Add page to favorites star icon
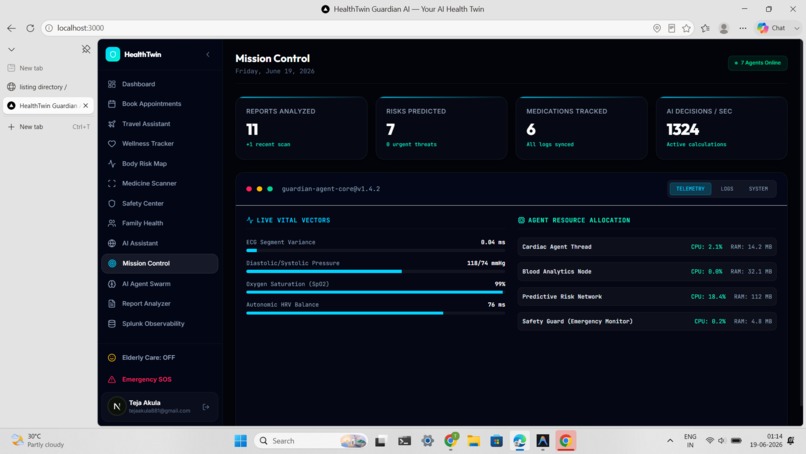Screen dimensions: 806x454 686,28
